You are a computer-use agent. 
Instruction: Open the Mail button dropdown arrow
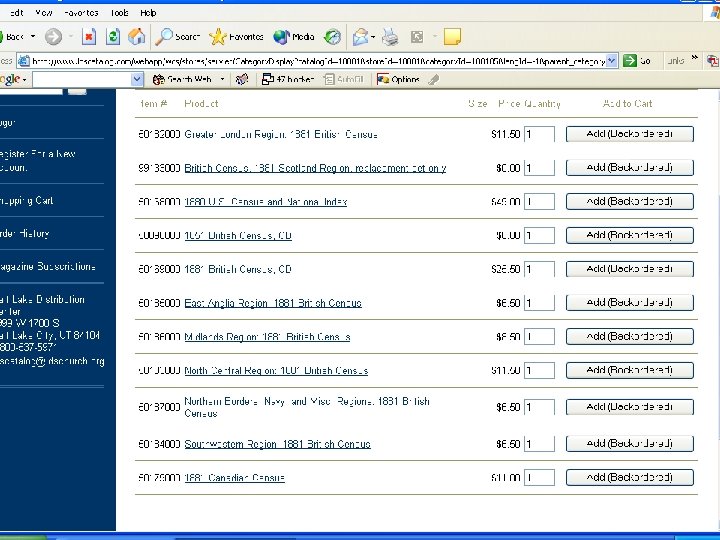tap(373, 37)
